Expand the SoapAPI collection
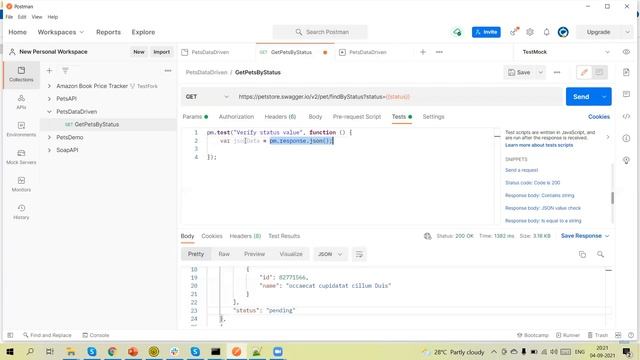This screenshot has height=360, width=640. tap(49, 150)
